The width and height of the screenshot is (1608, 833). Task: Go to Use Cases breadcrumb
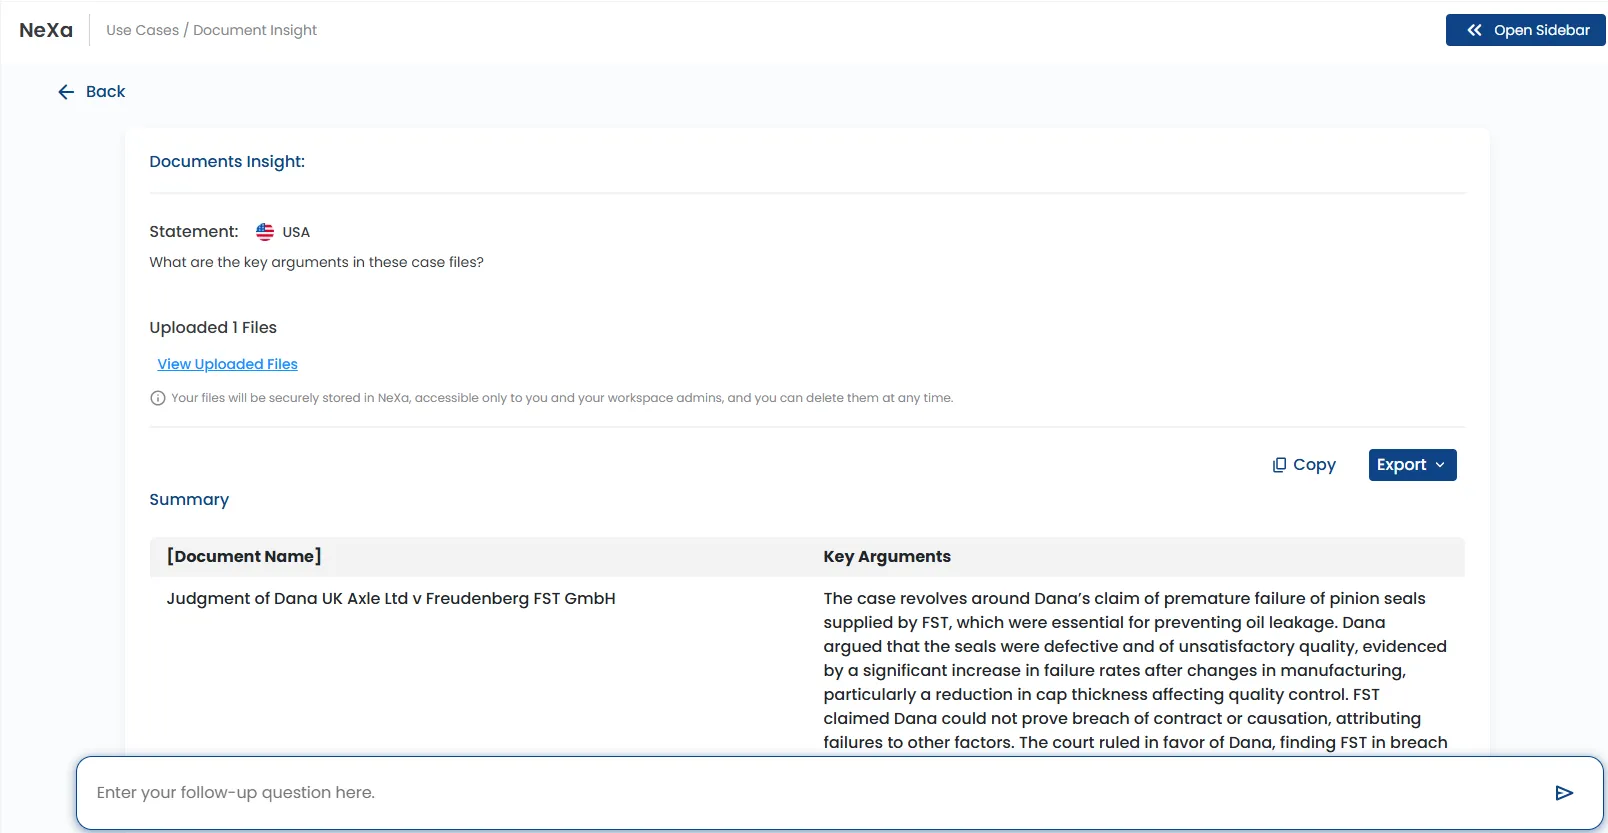pyautogui.click(x=142, y=30)
